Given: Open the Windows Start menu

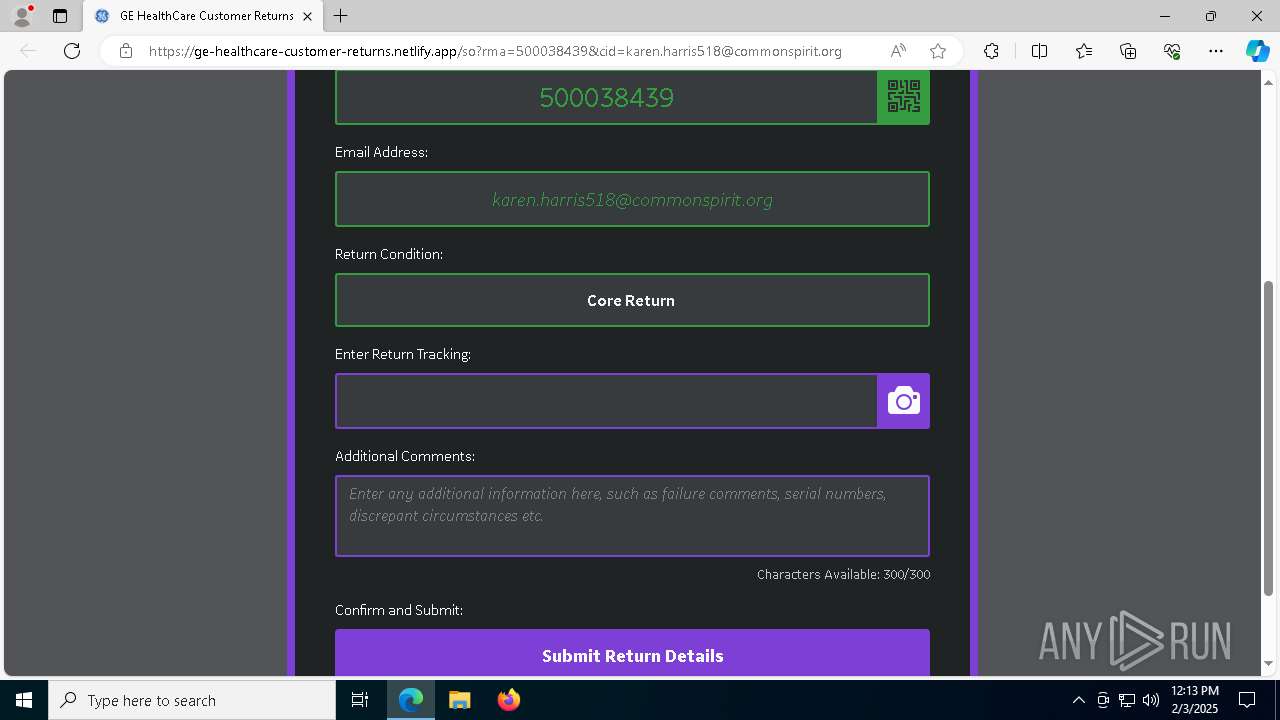Looking at the screenshot, I should pyautogui.click(x=24, y=700).
